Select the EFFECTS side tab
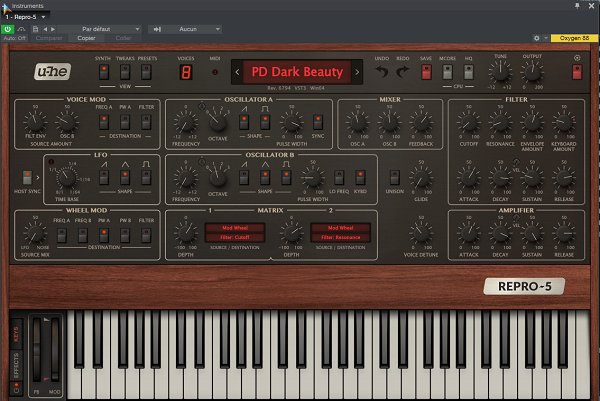600x401 pixels. [x=16, y=365]
